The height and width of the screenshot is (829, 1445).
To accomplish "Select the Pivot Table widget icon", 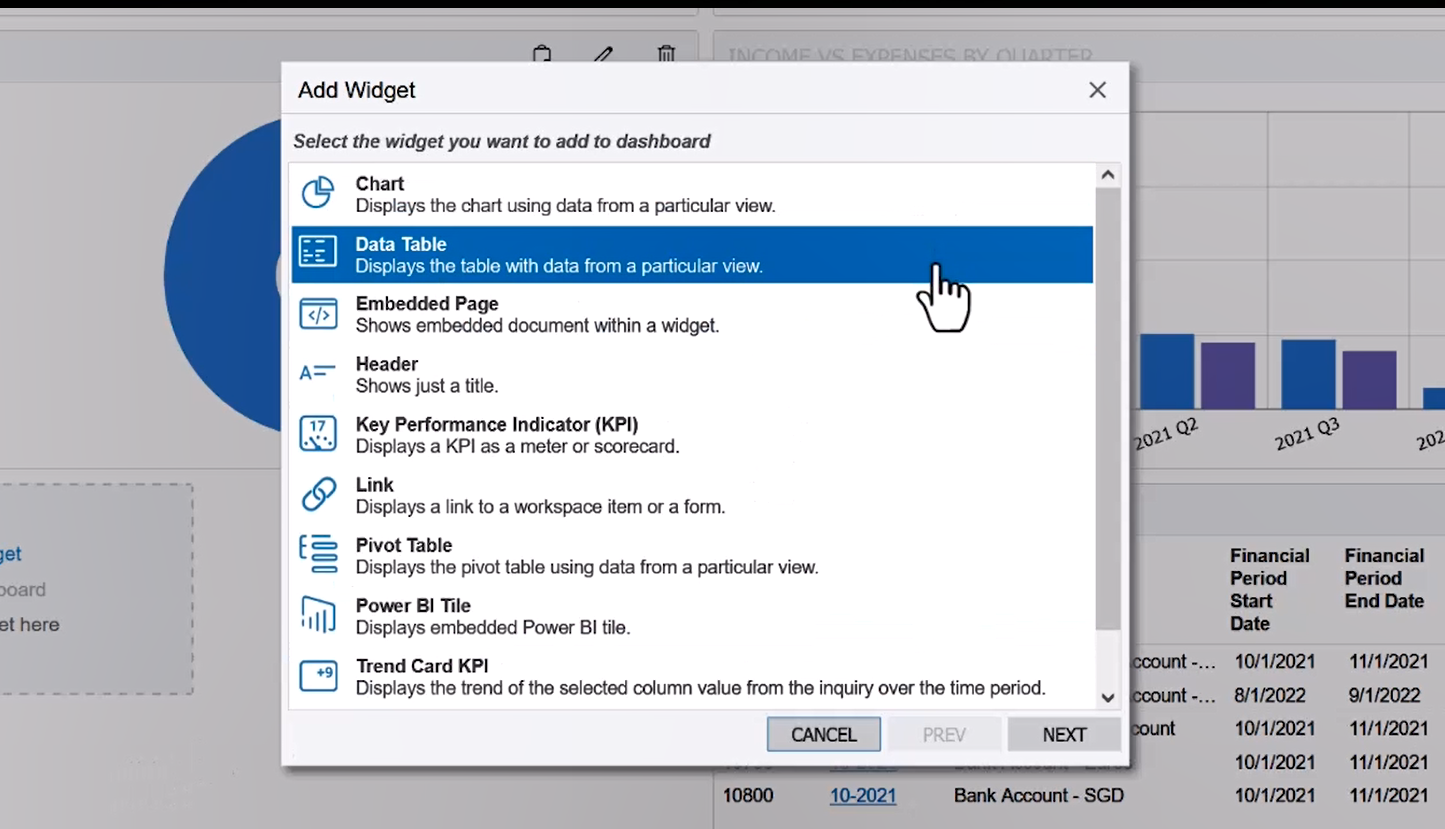I will point(317,554).
